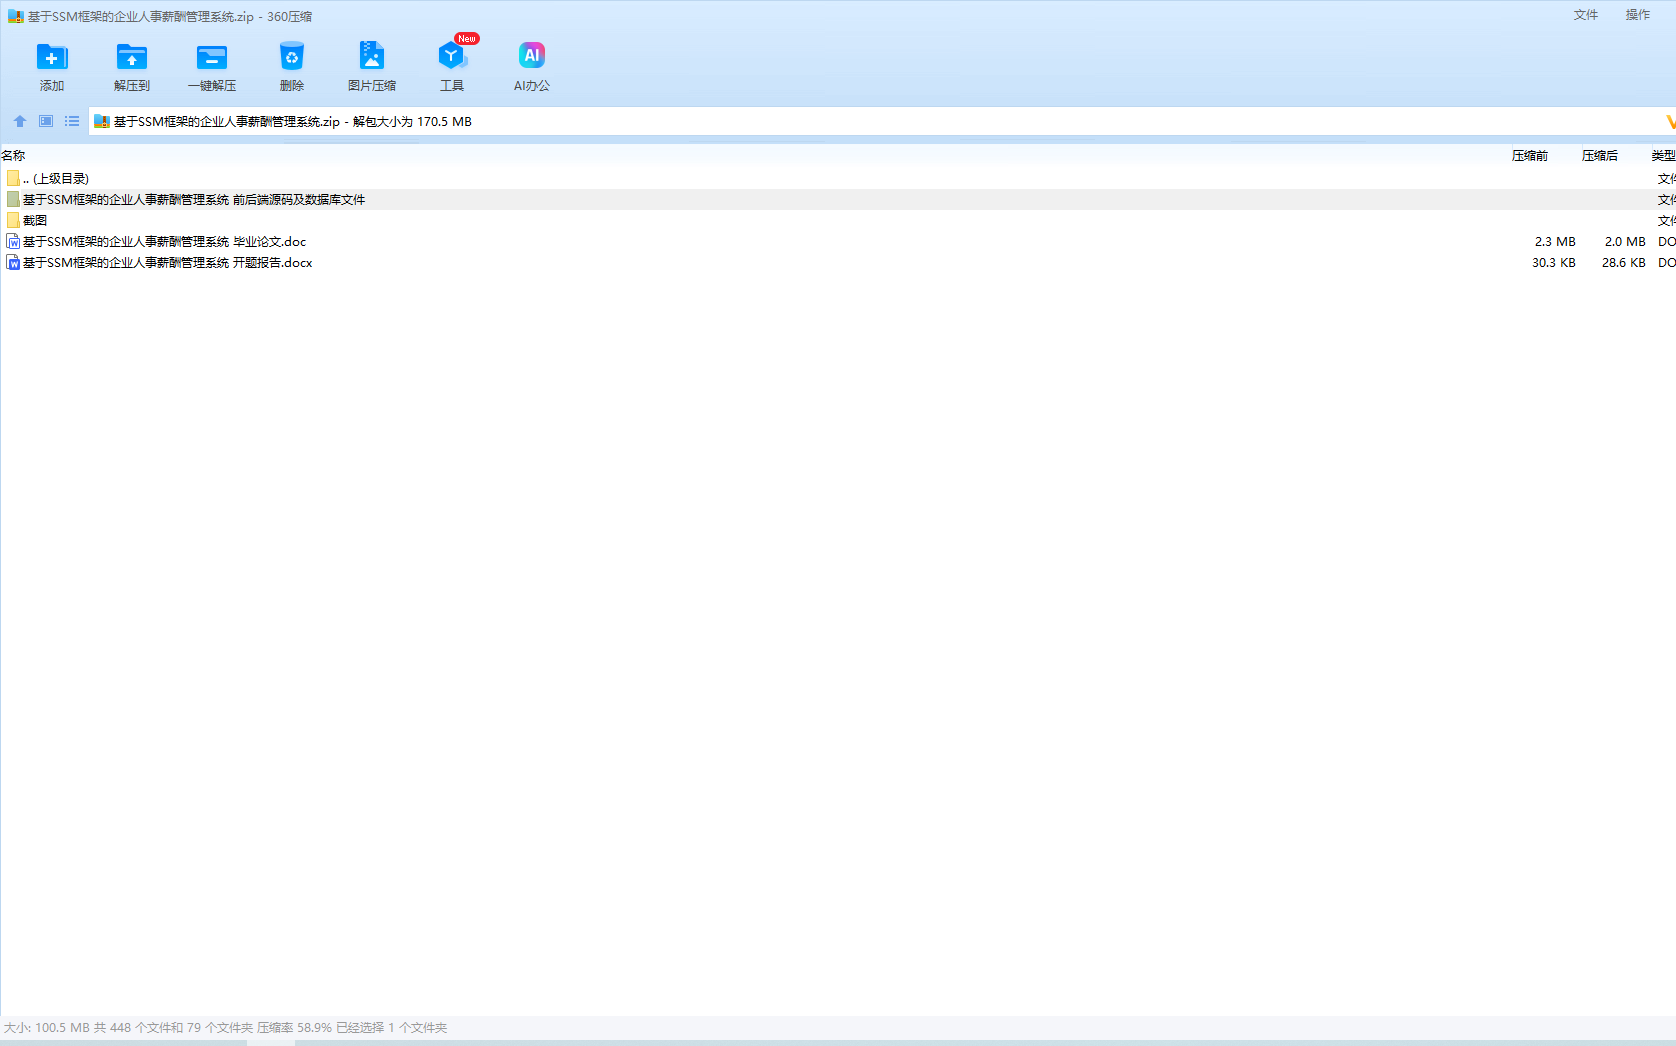Image resolution: width=1676 pixels, height=1046 pixels.
Task: Switch to list view mode
Action: pyautogui.click(x=72, y=121)
